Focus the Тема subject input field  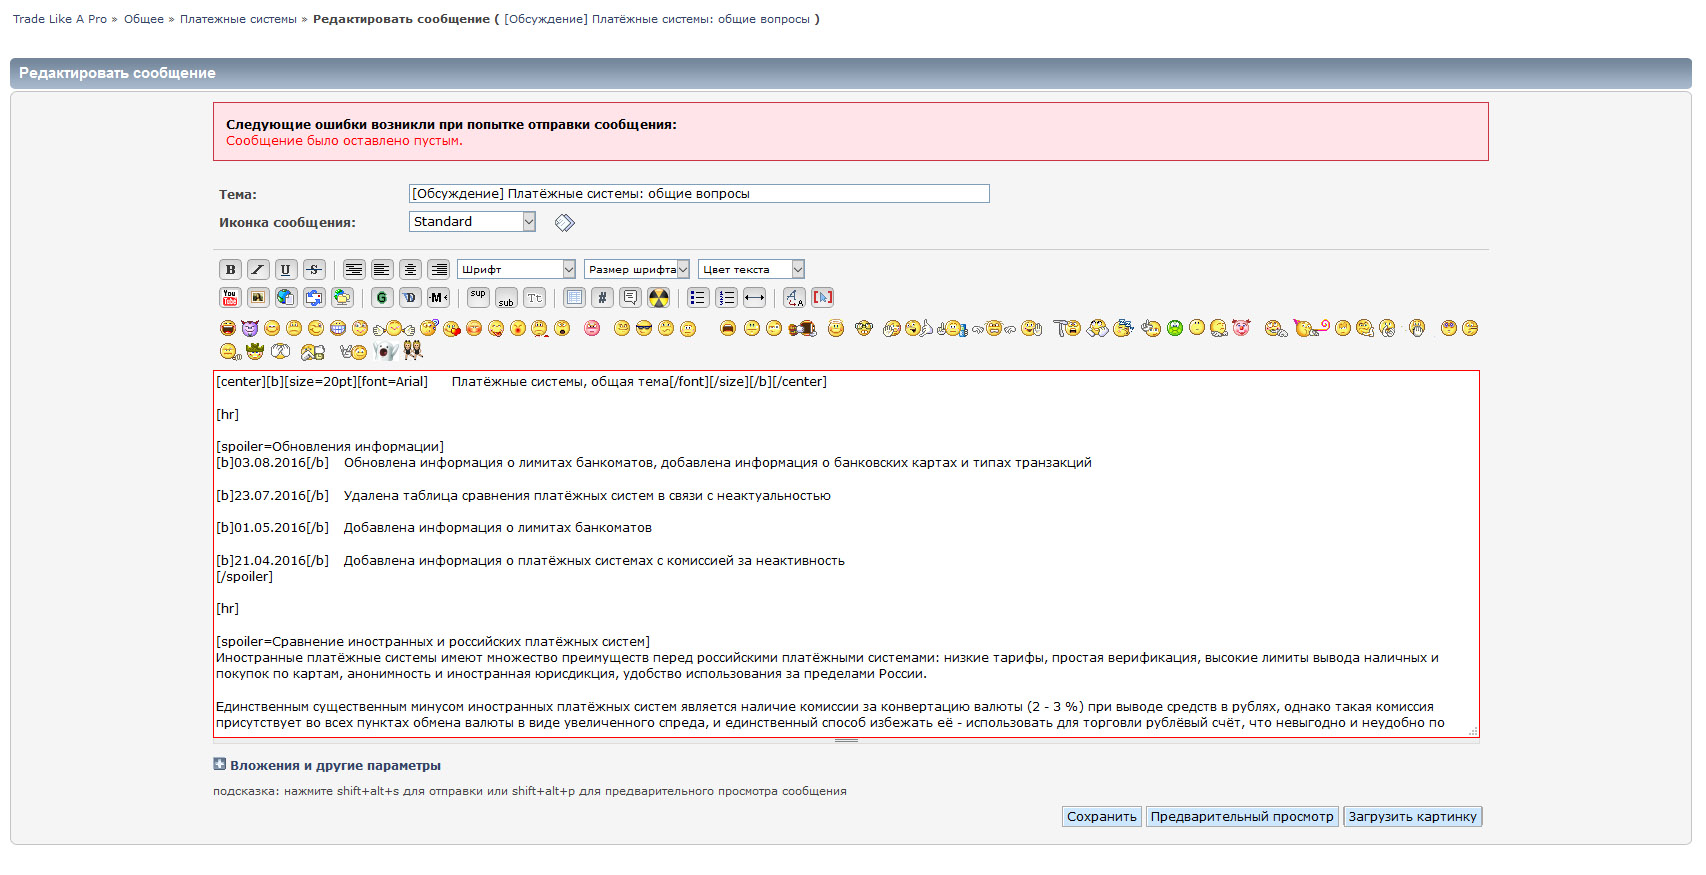(x=699, y=193)
